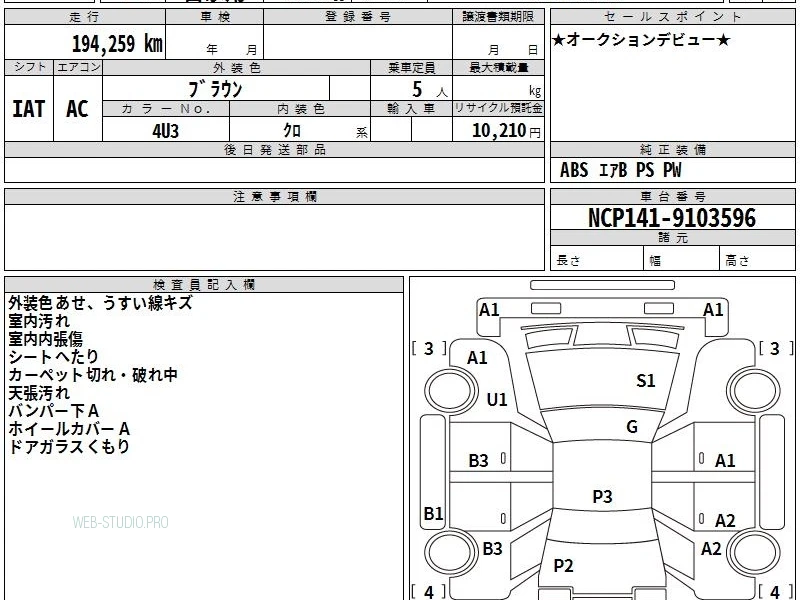
Task: Click the 注意事項欄 section header
Action: [274, 196]
